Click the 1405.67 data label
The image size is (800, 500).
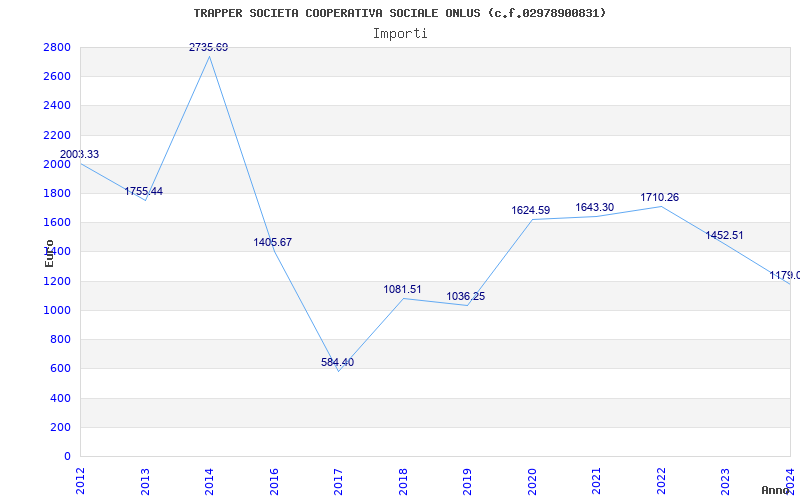[x=273, y=242]
